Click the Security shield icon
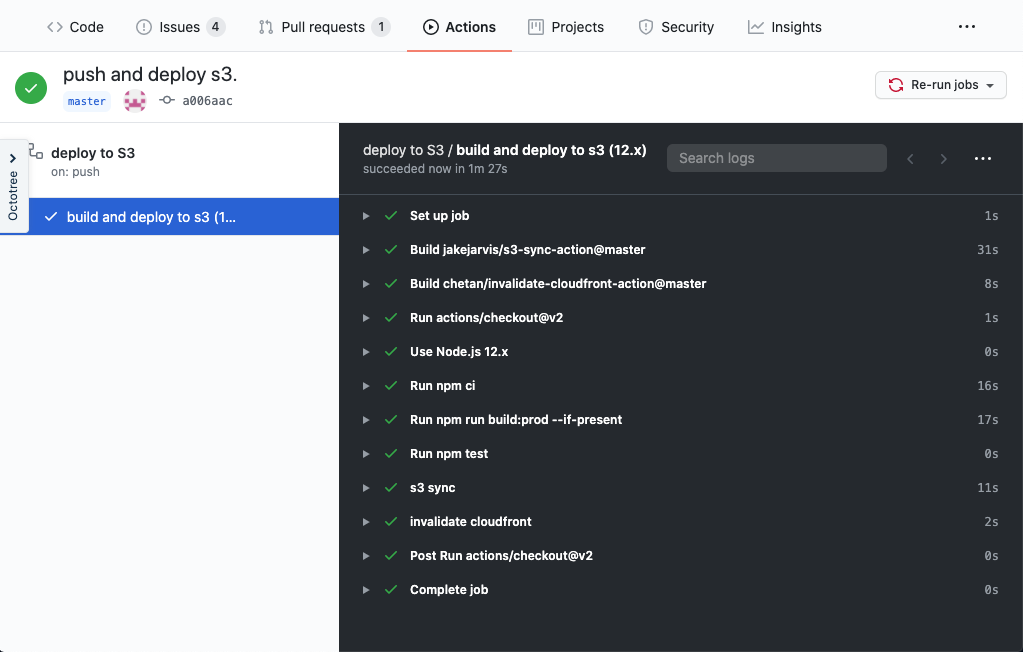 click(x=646, y=27)
